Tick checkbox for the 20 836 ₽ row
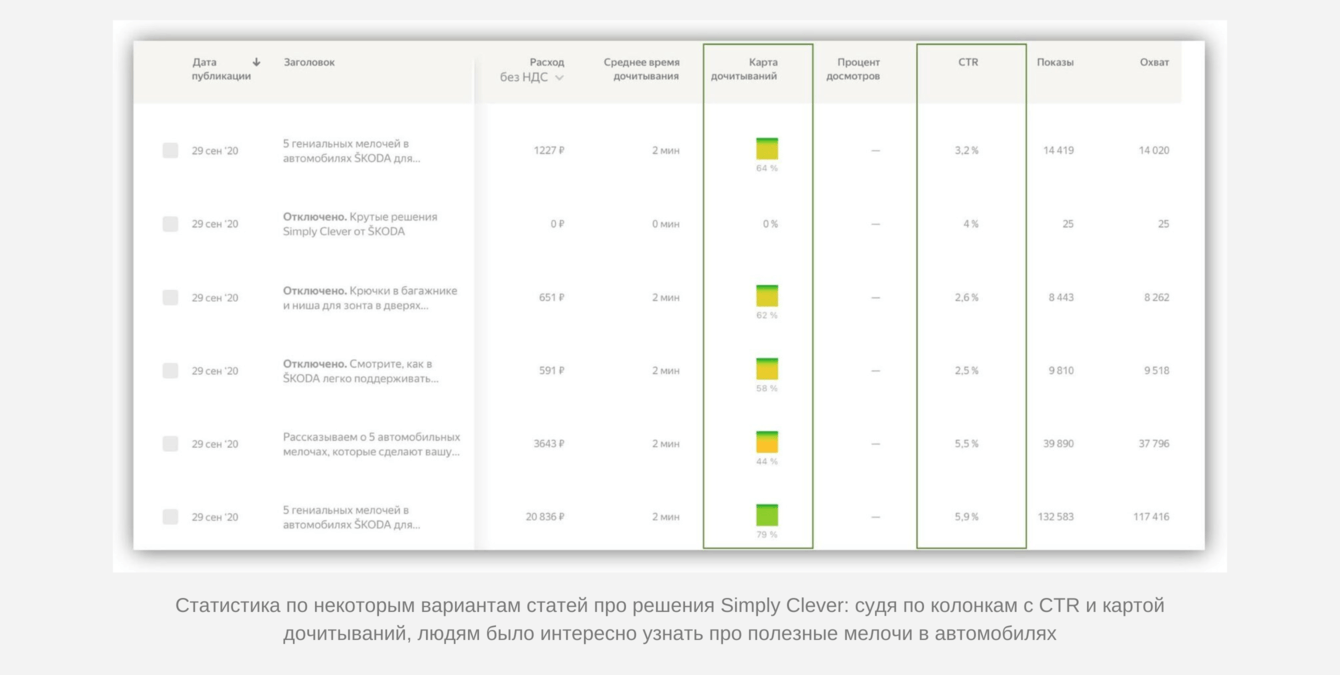1340x675 pixels. (170, 517)
